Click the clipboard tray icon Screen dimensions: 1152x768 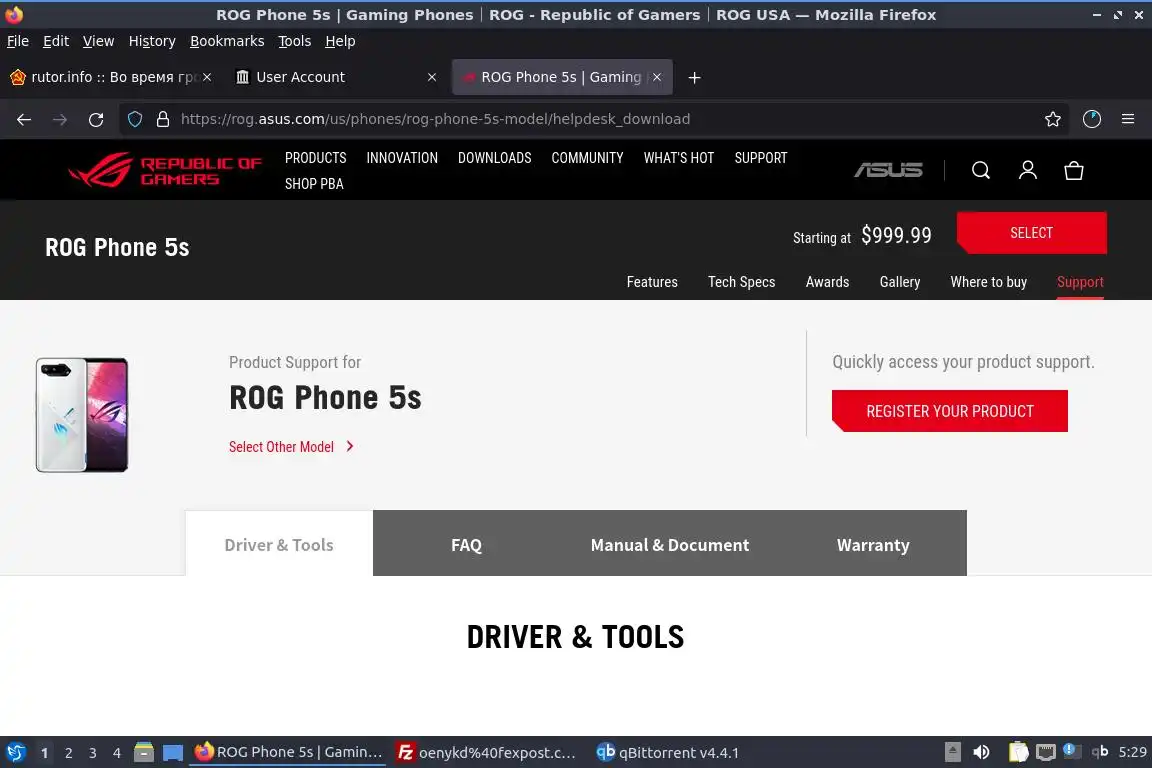point(1018,752)
